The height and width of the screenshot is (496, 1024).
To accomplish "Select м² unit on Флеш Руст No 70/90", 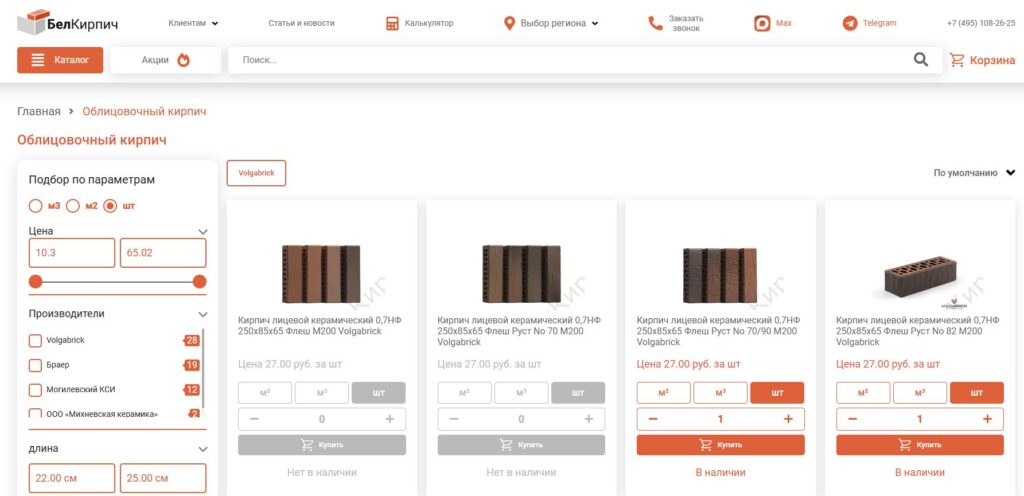I will tap(664, 393).
